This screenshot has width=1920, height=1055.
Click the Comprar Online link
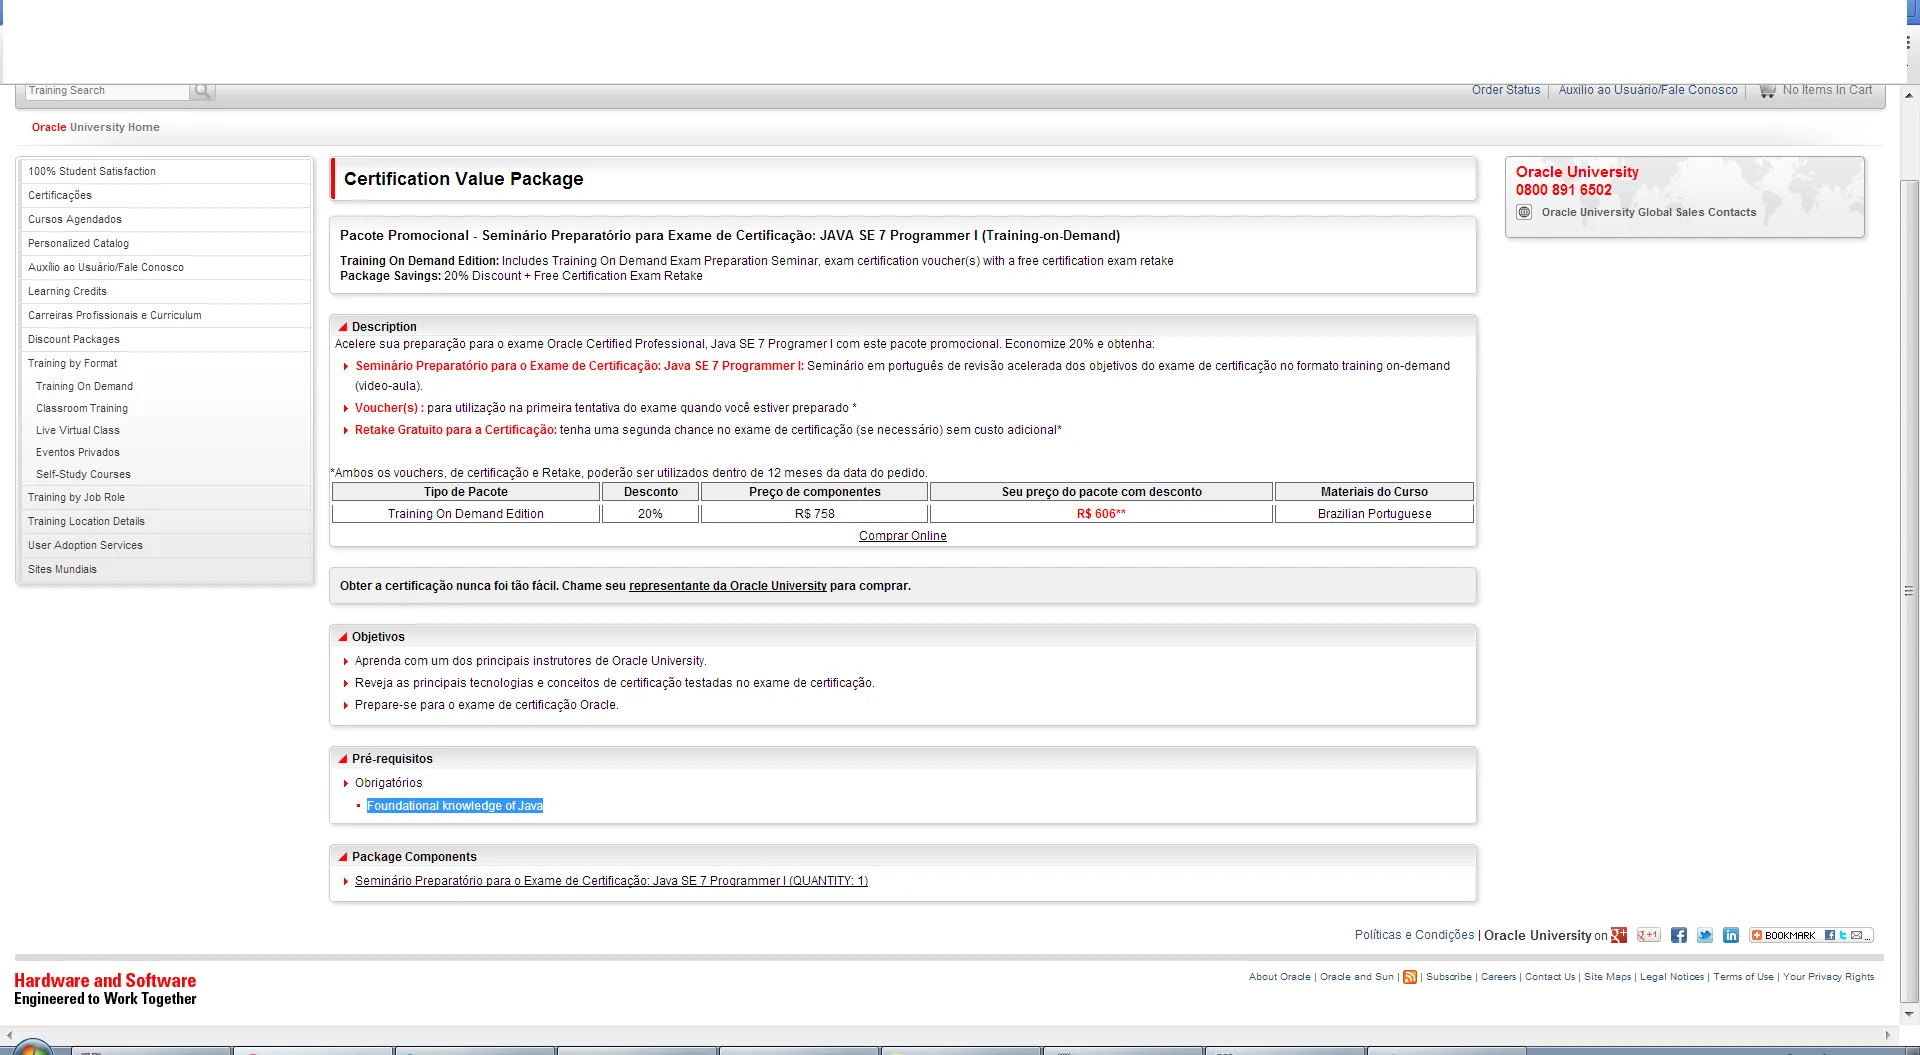click(x=902, y=536)
